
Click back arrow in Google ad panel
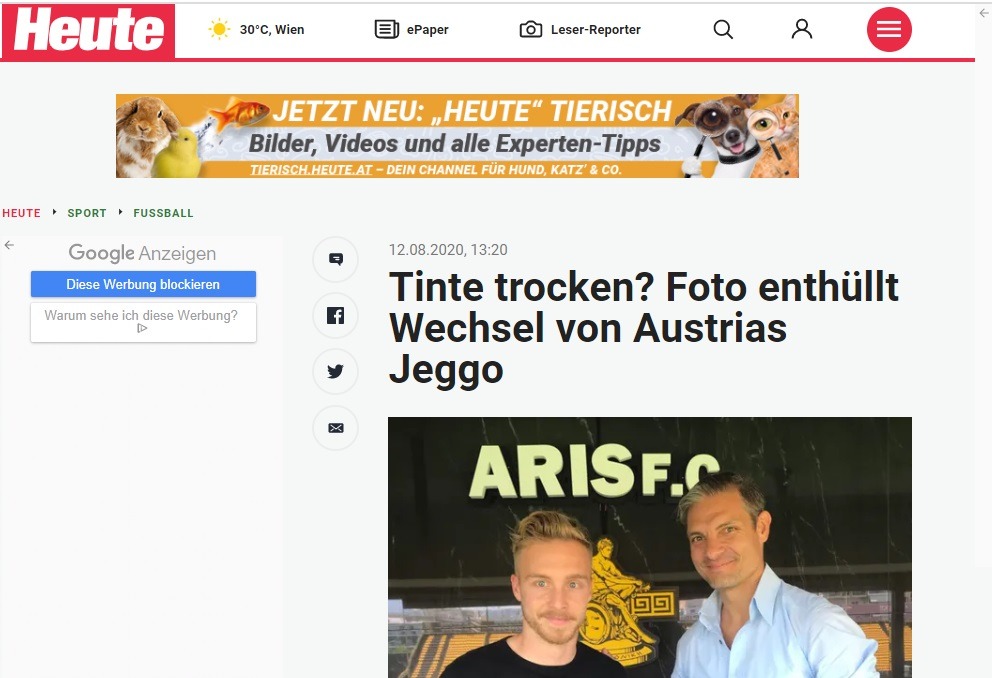(x=9, y=245)
